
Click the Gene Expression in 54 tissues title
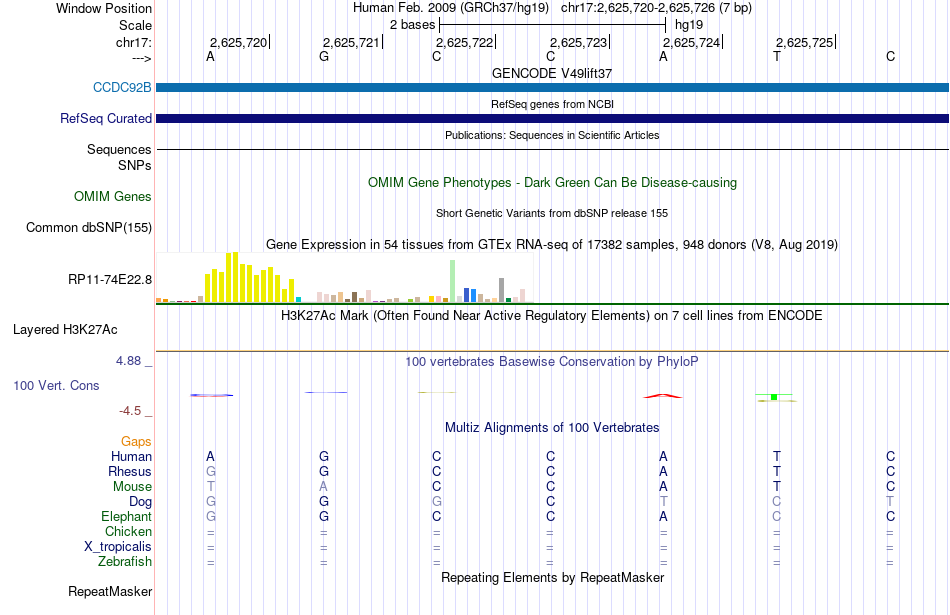pos(552,245)
